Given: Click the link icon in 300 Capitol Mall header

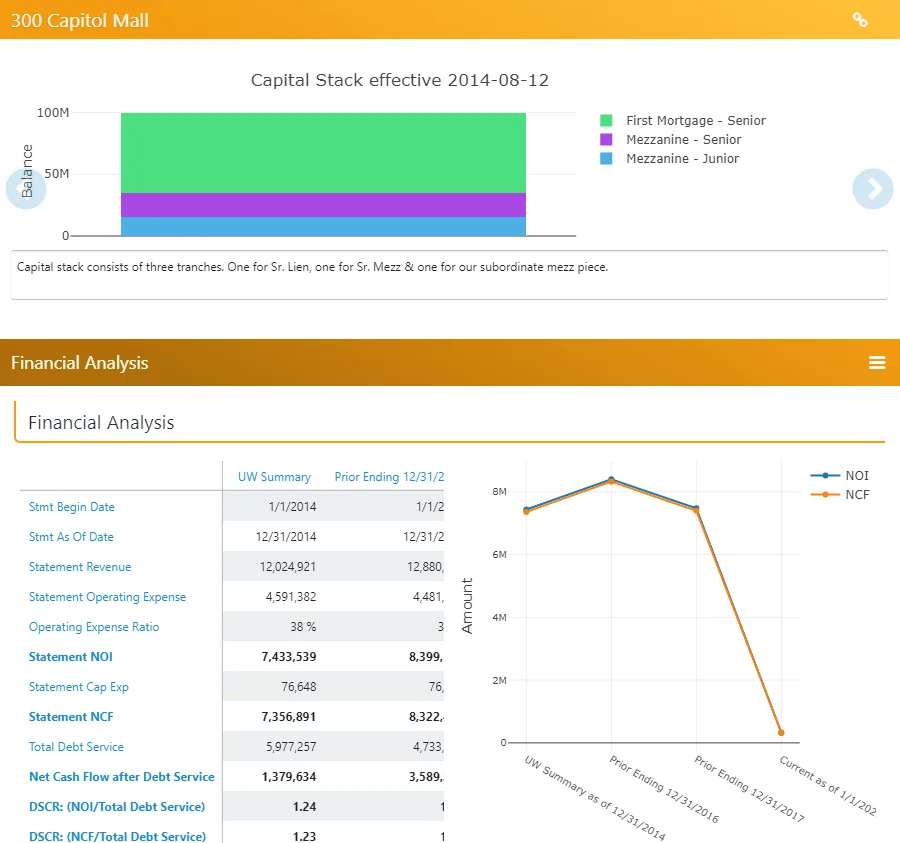Looking at the screenshot, I should [860, 20].
